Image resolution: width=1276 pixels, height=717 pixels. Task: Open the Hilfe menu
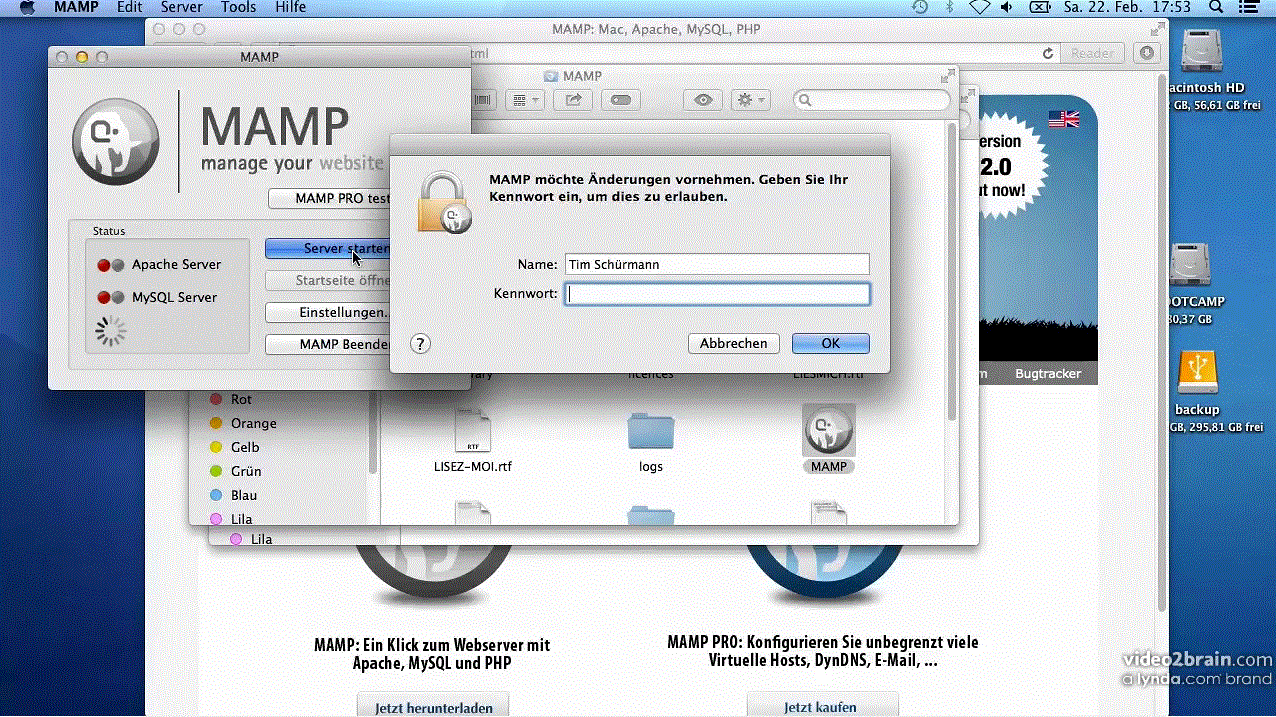point(290,8)
